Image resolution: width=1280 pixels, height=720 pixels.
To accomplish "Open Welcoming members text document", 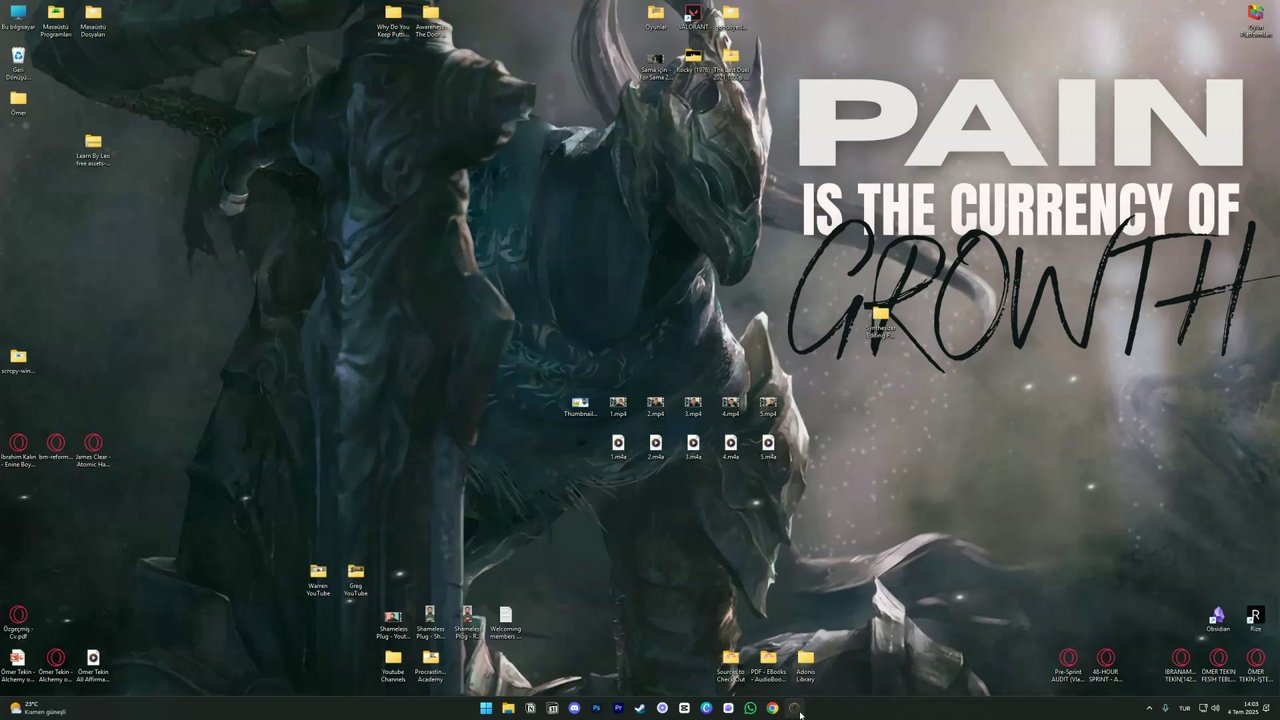I will click(505, 623).
